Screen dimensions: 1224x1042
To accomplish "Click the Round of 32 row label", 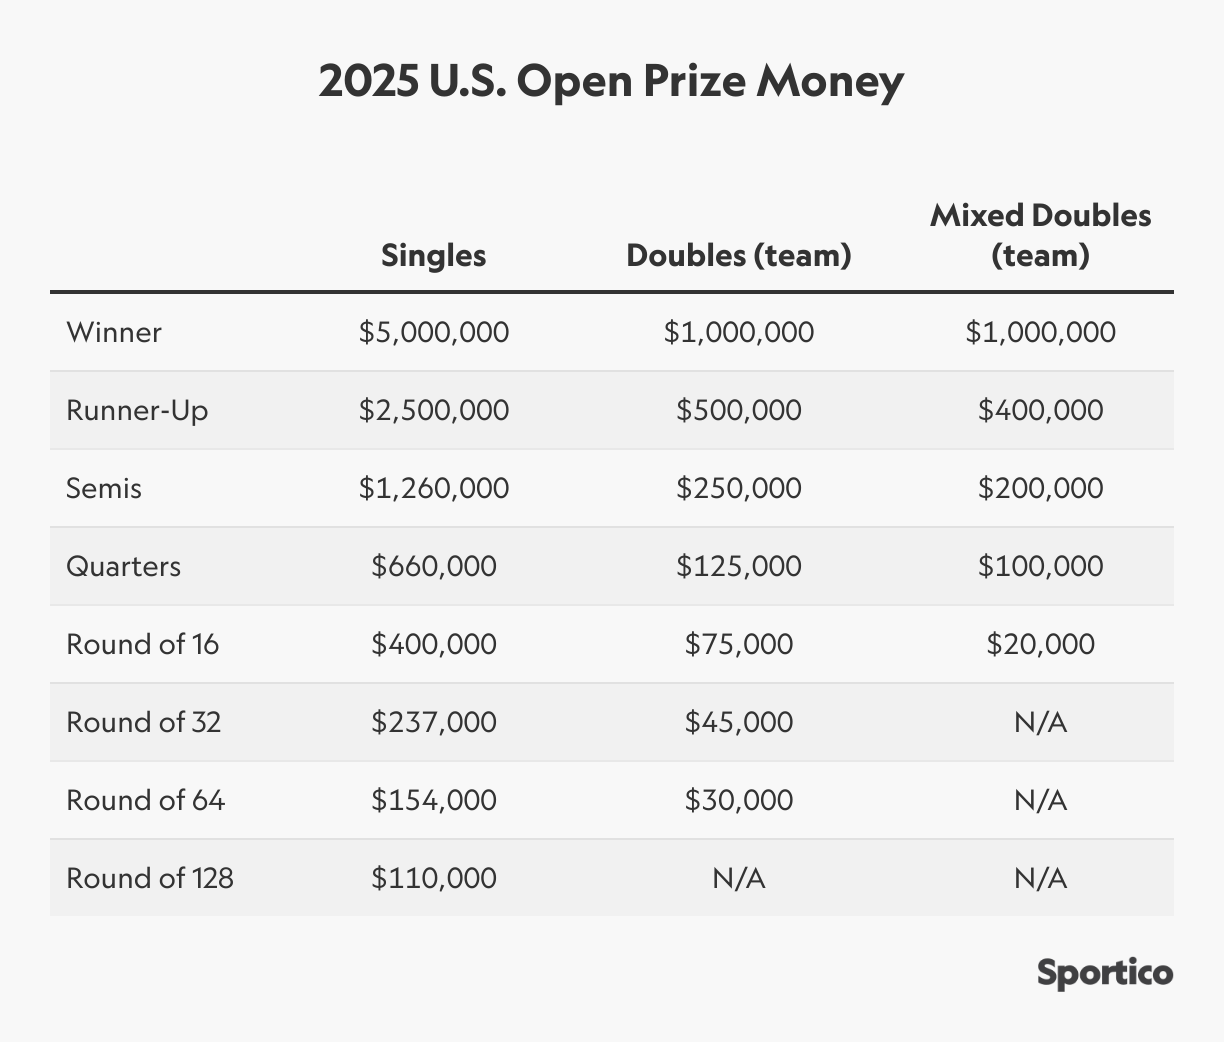I will (x=143, y=722).
